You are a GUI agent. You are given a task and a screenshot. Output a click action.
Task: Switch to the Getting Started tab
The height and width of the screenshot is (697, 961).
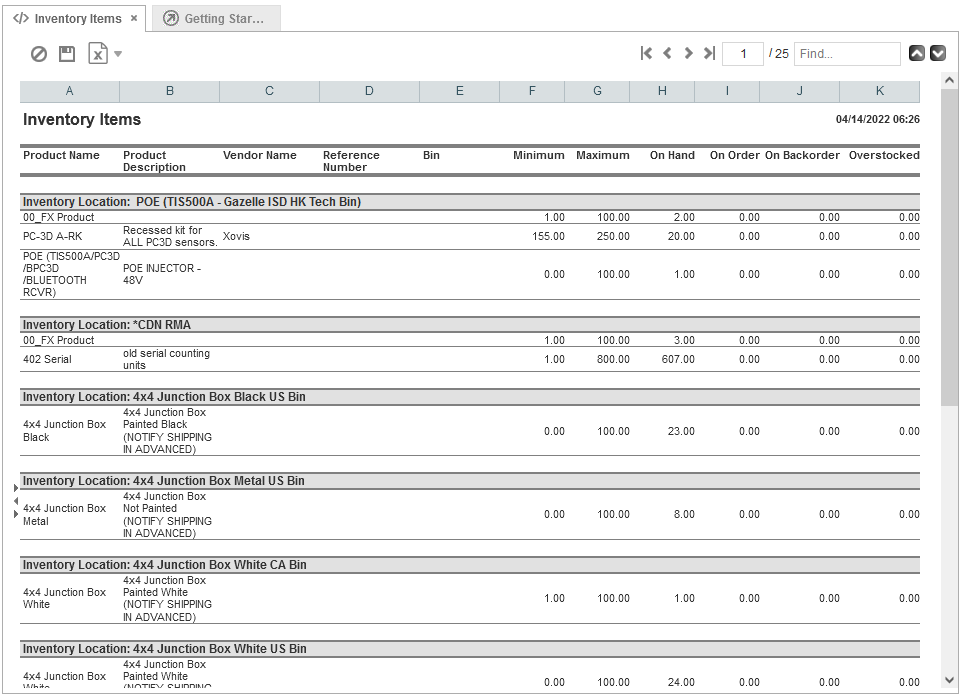(216, 18)
